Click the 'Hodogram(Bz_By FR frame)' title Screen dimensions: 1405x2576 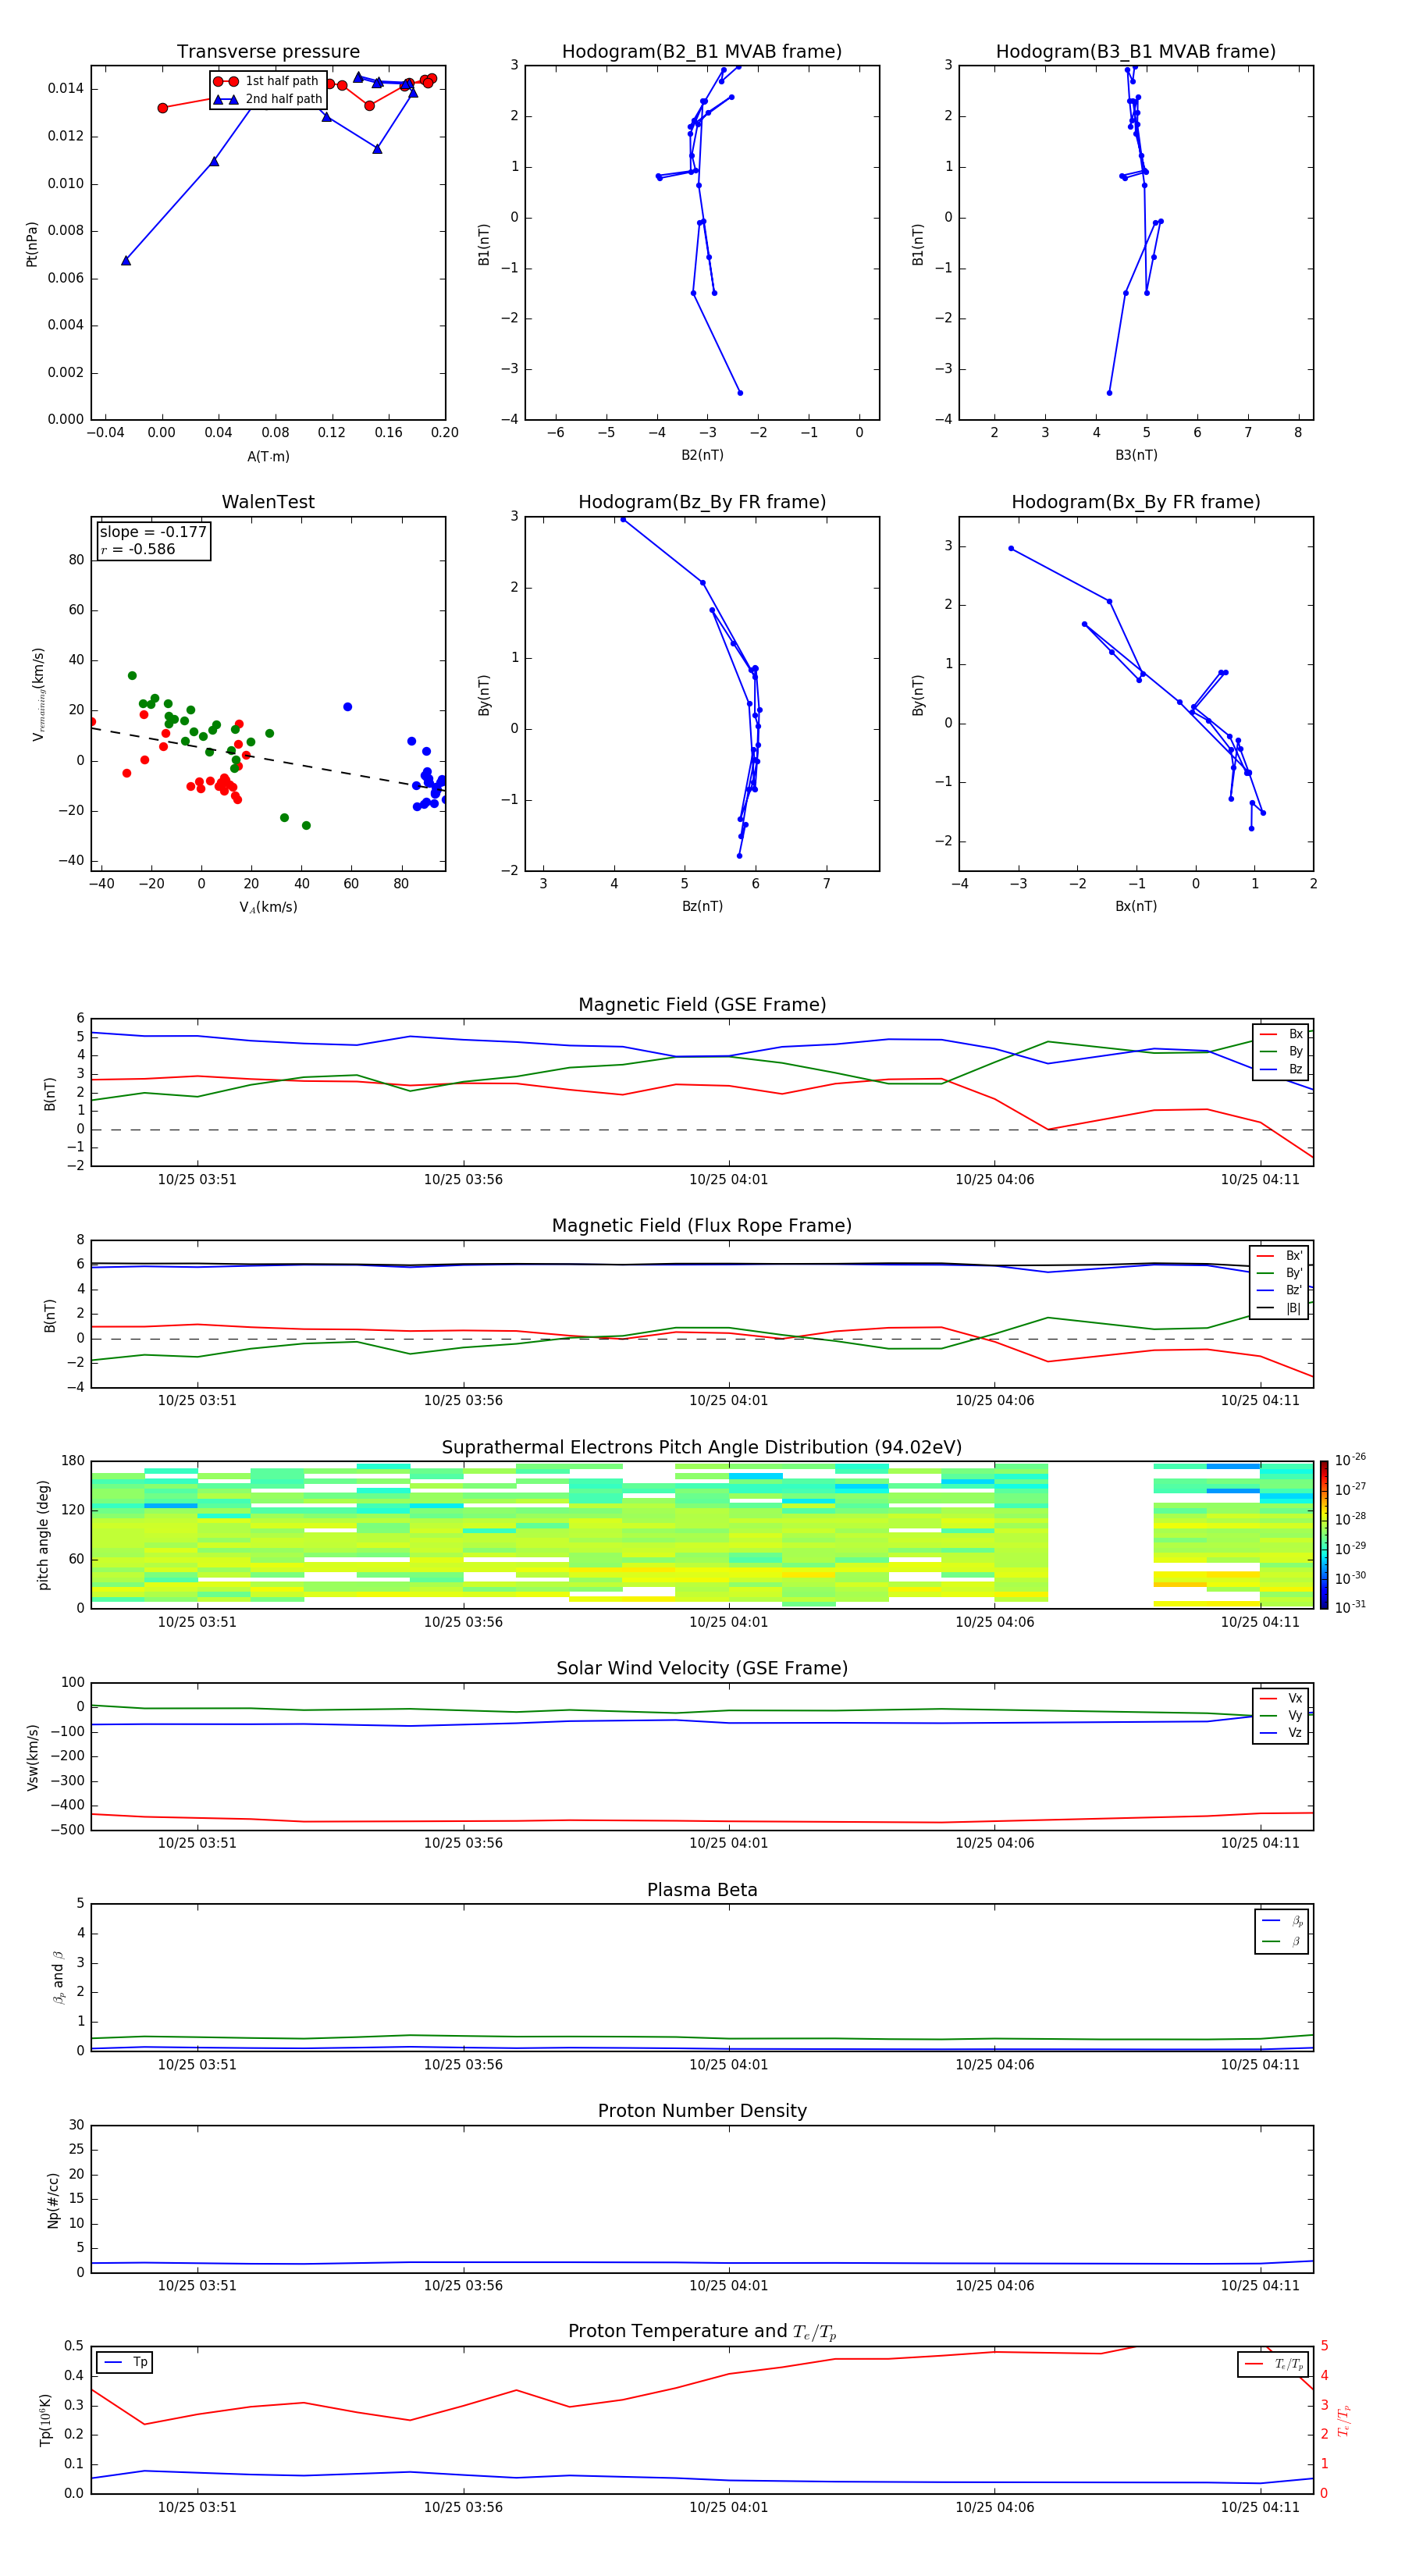coord(702,502)
